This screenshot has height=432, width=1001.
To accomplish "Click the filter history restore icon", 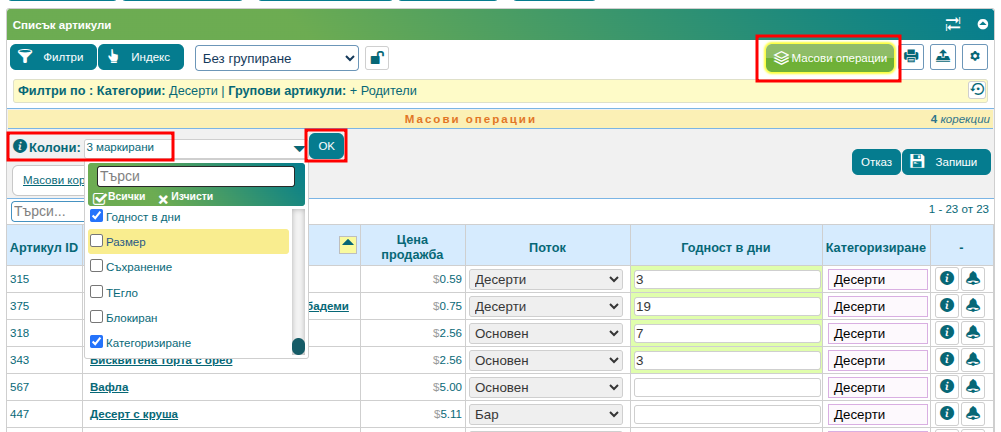I will 977,90.
